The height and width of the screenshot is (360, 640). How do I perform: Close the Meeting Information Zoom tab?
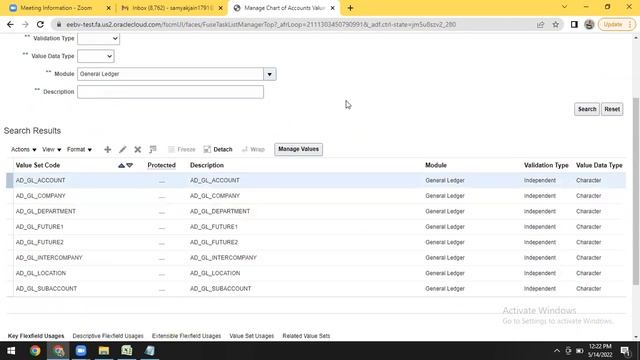(109, 8)
